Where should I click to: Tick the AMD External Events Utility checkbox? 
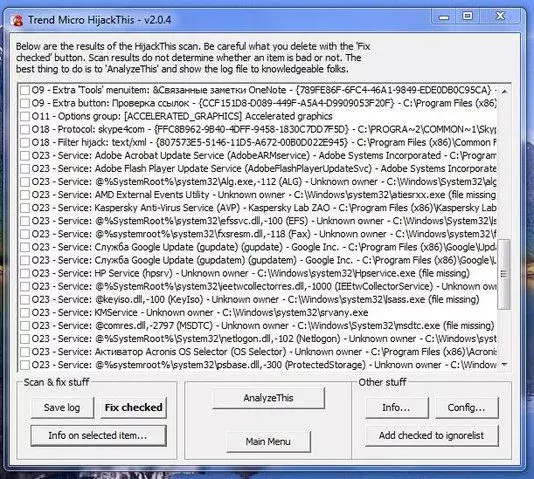25,195
